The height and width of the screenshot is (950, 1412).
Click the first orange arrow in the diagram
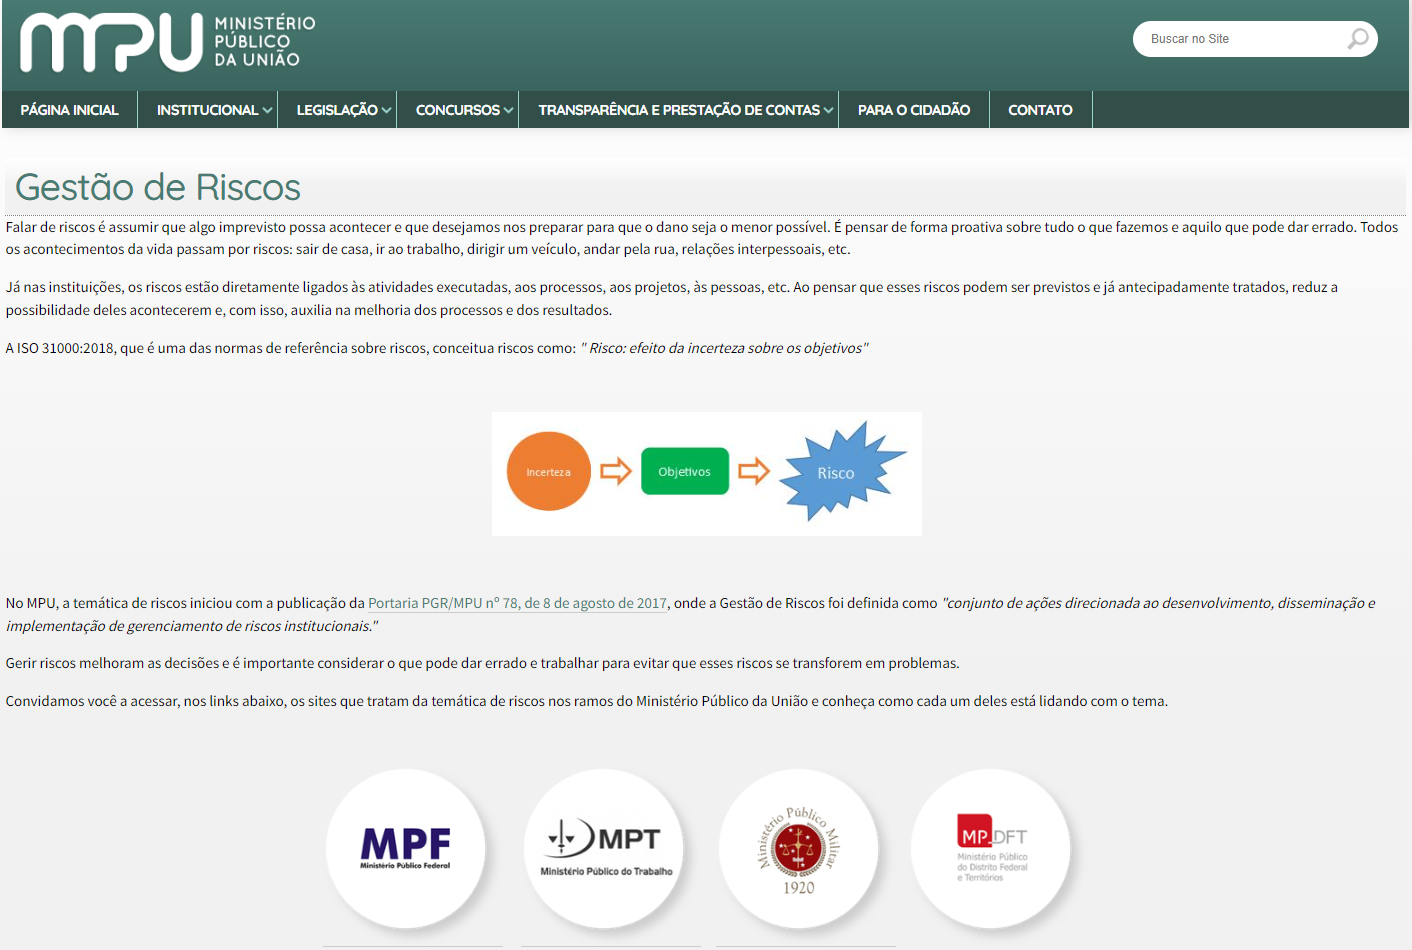[616, 471]
